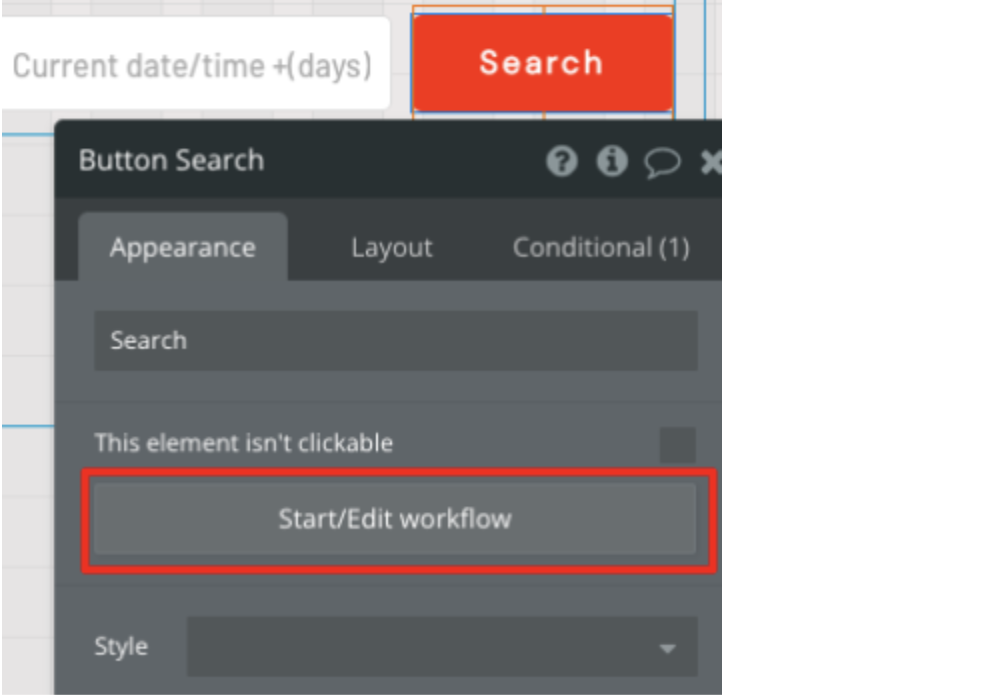Screen dimensions: 1008x698
Task: Select the orange Search button on canvas
Action: pyautogui.click(x=542, y=62)
